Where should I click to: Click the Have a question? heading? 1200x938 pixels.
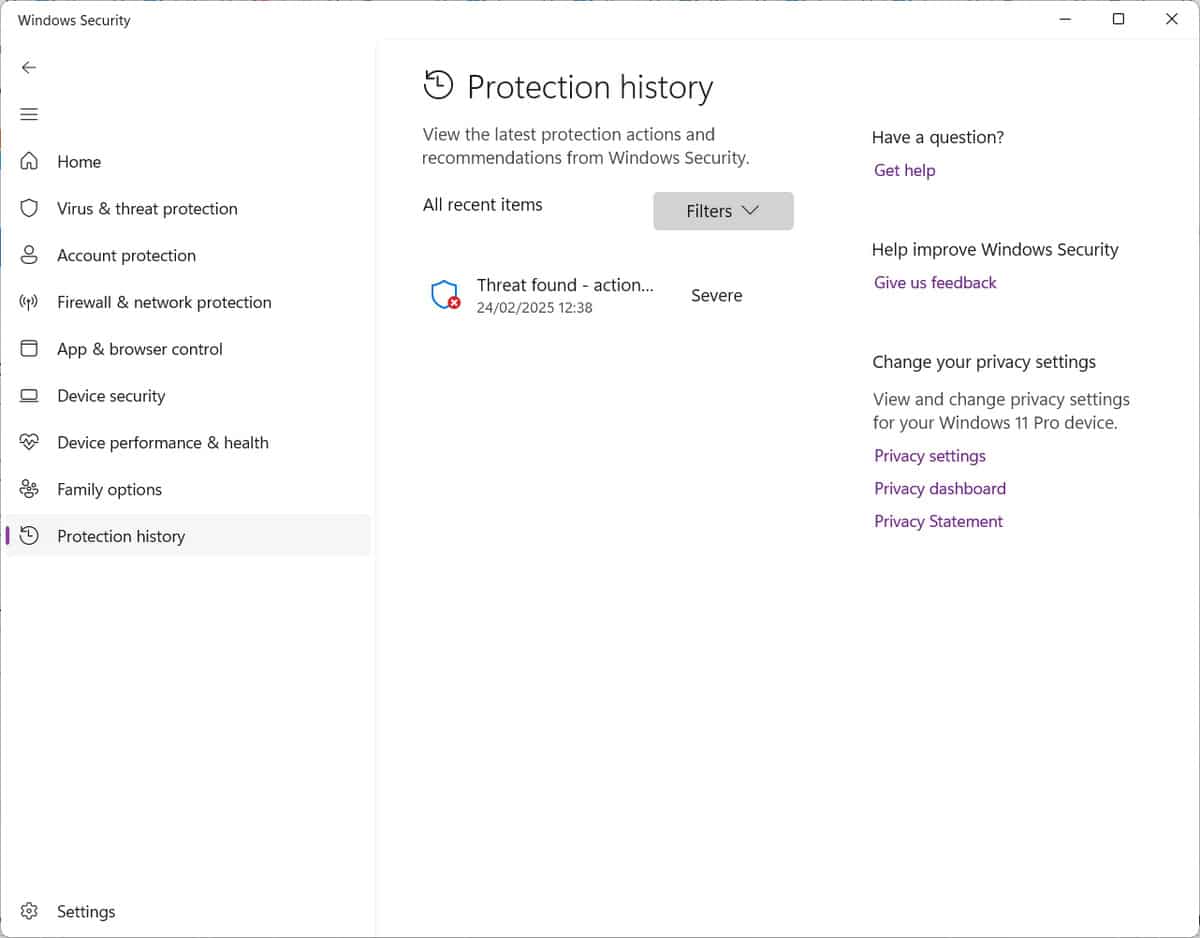(938, 137)
